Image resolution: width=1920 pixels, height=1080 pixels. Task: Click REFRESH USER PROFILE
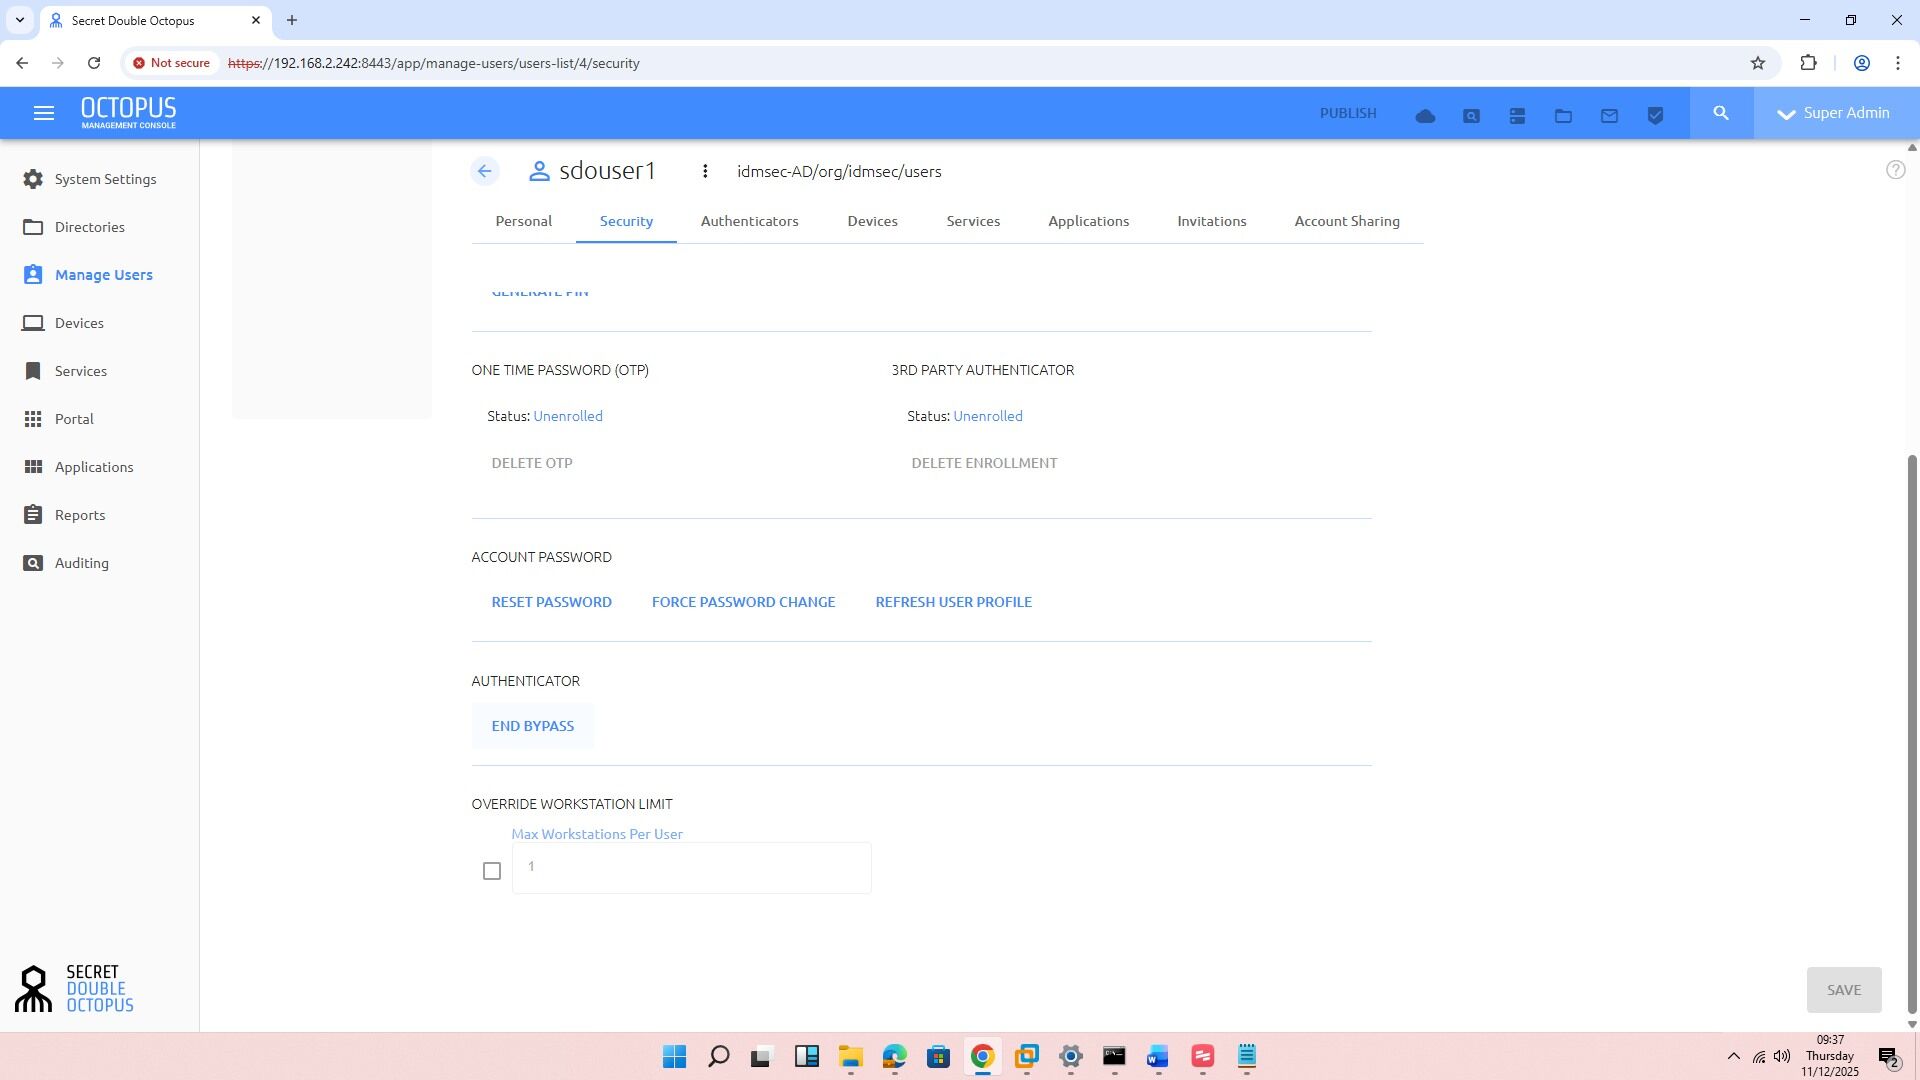953,602
